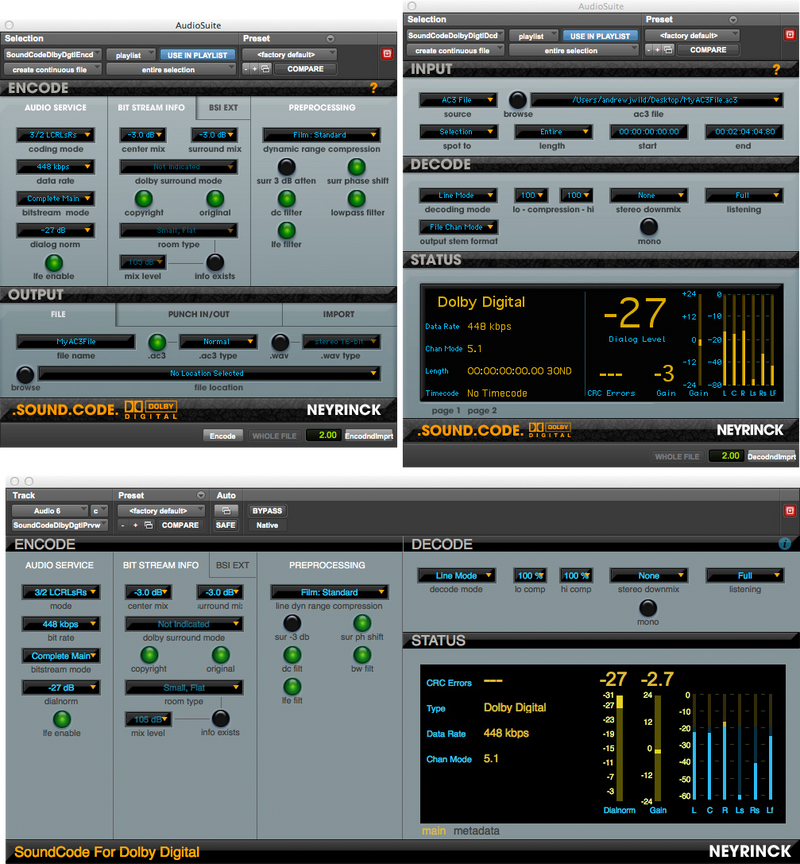Image resolution: width=800 pixels, height=864 pixels.
Task: Toggle the lfe filter in the top Encode window
Action: click(287, 230)
